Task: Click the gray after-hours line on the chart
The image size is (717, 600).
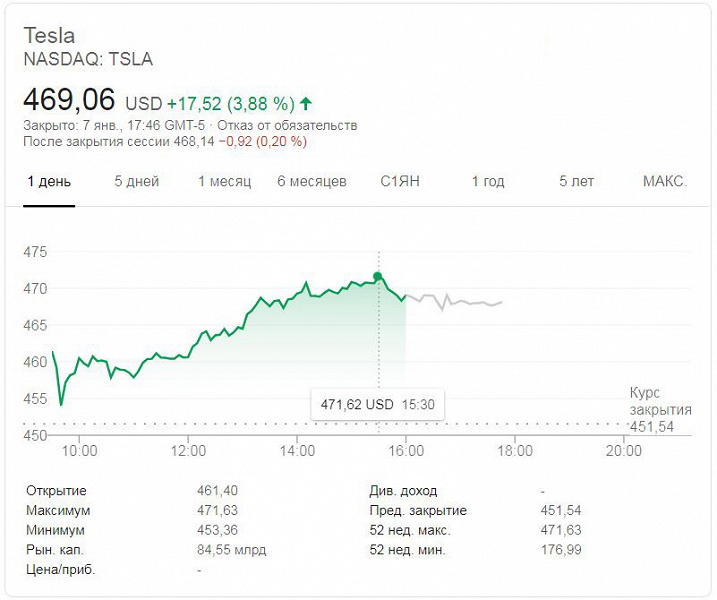Action: (470, 302)
